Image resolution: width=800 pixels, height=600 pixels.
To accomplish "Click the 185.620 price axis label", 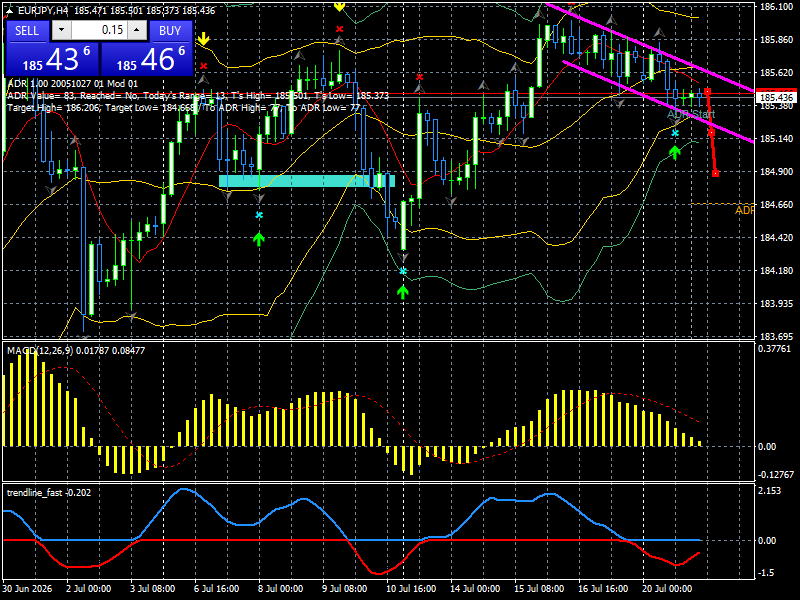I will [777, 73].
